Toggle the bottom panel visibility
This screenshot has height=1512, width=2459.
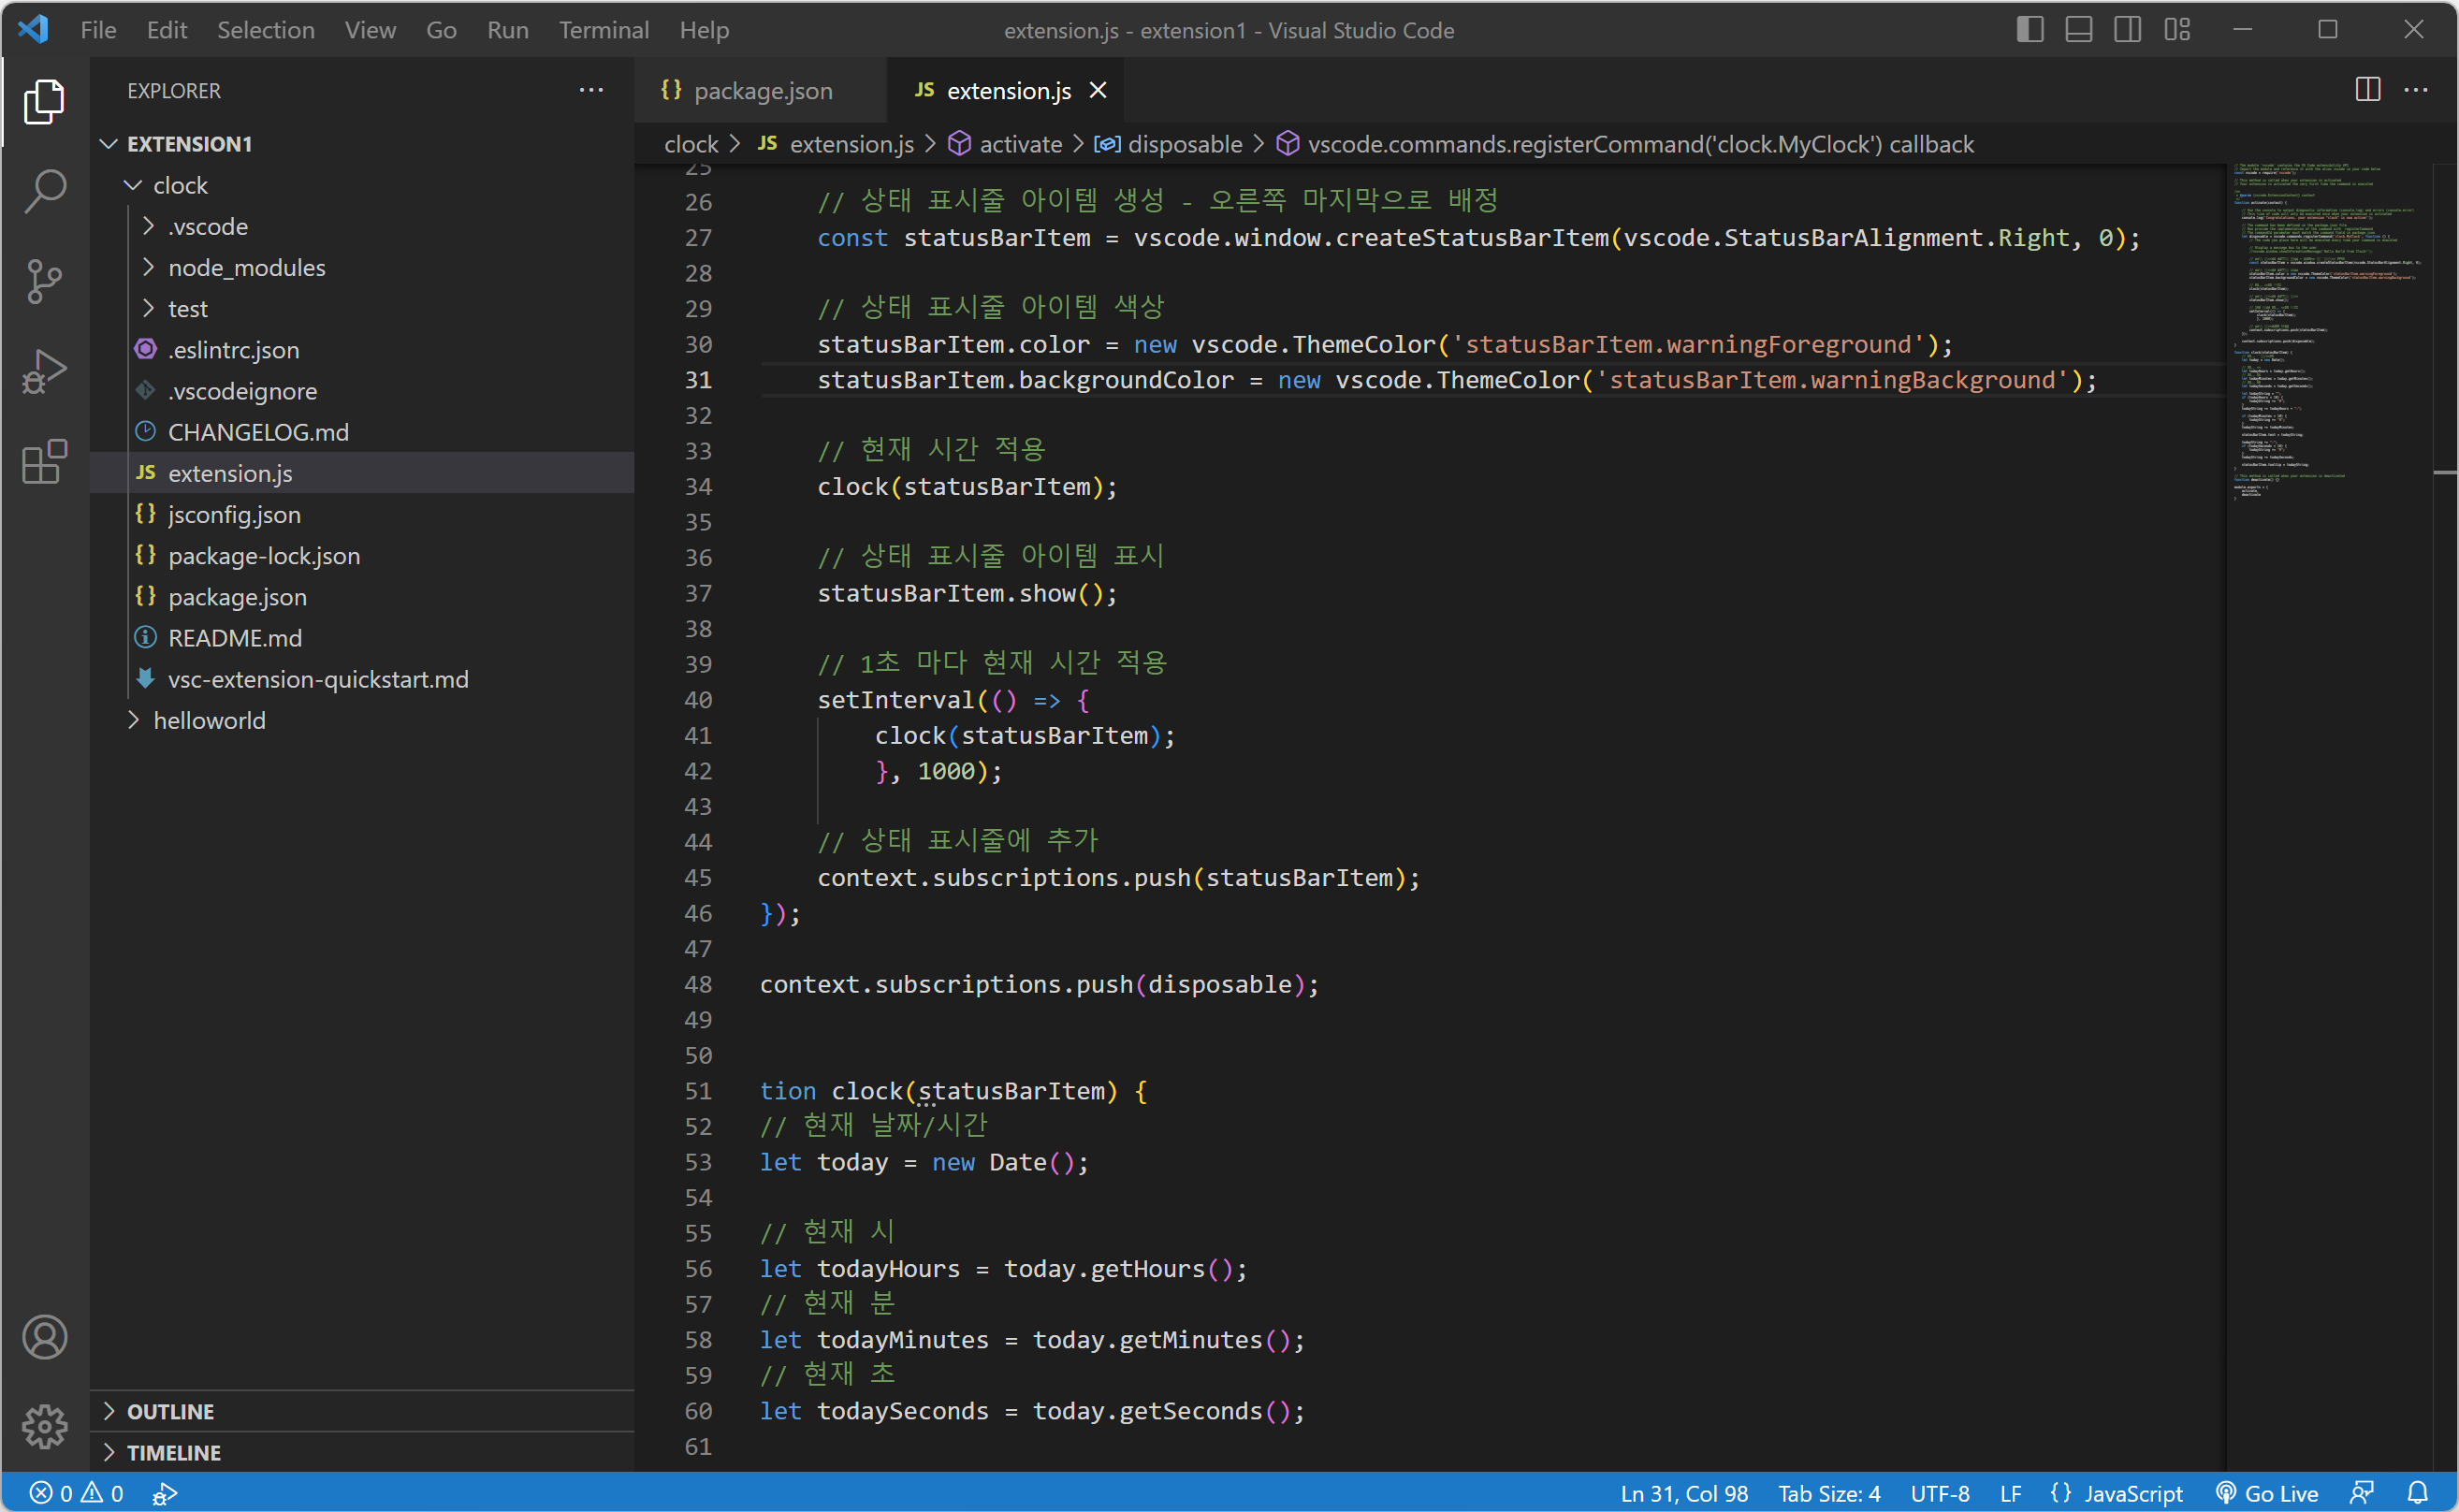pyautogui.click(x=2078, y=30)
